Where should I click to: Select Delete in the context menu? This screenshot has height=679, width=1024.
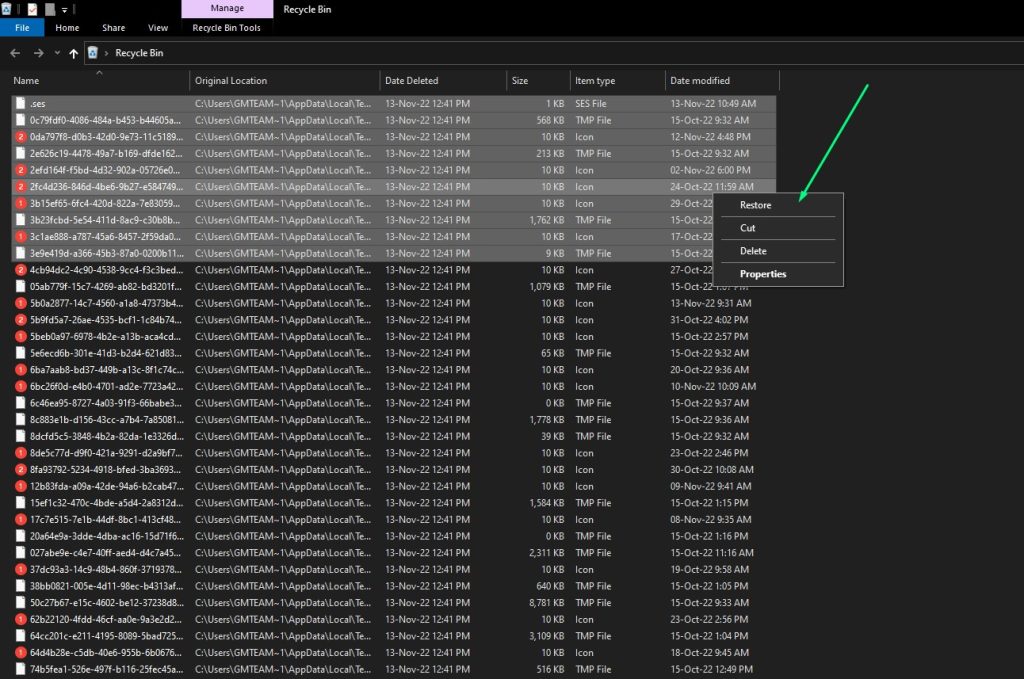pyautogui.click(x=753, y=251)
